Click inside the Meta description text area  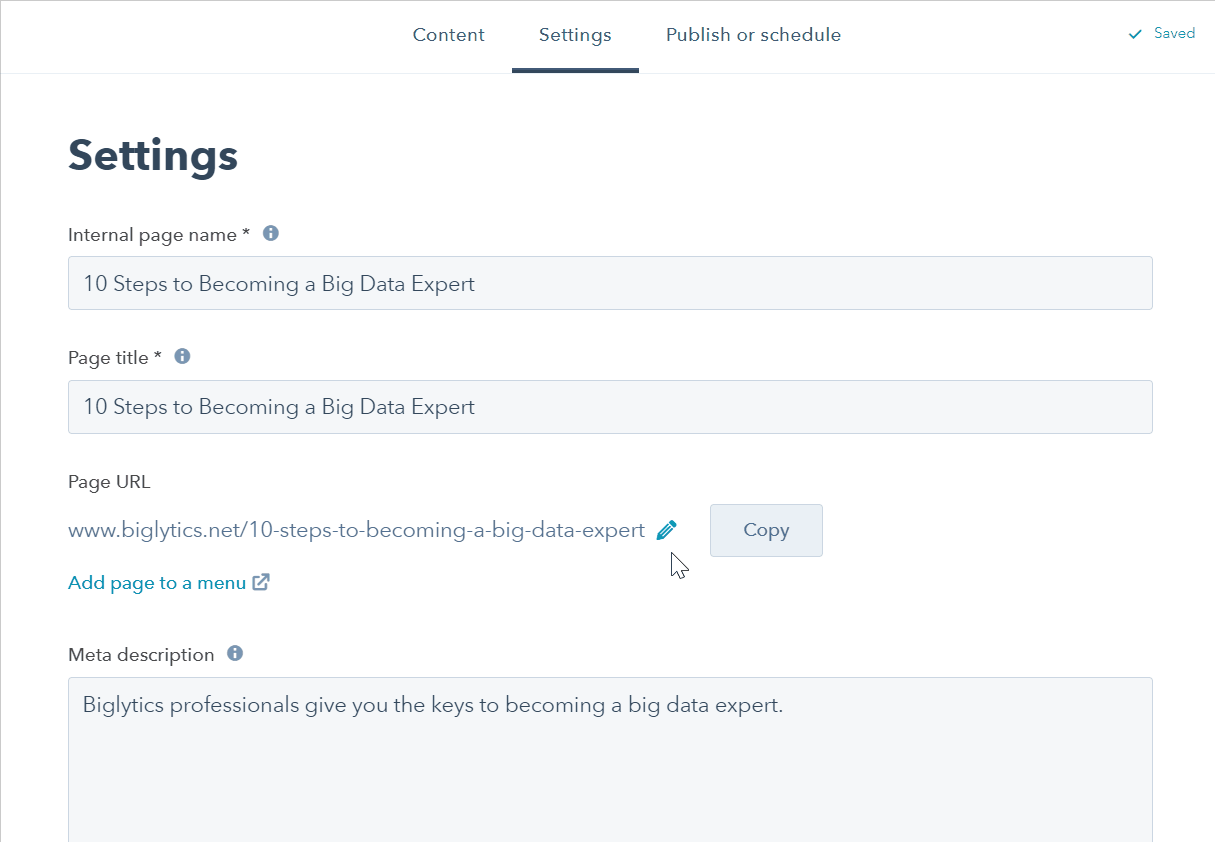pos(610,760)
